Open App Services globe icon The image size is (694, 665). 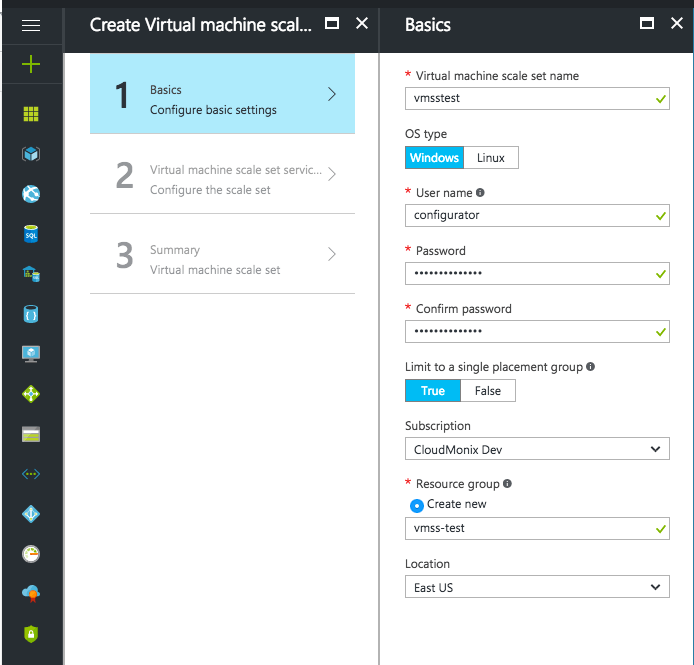(31, 194)
